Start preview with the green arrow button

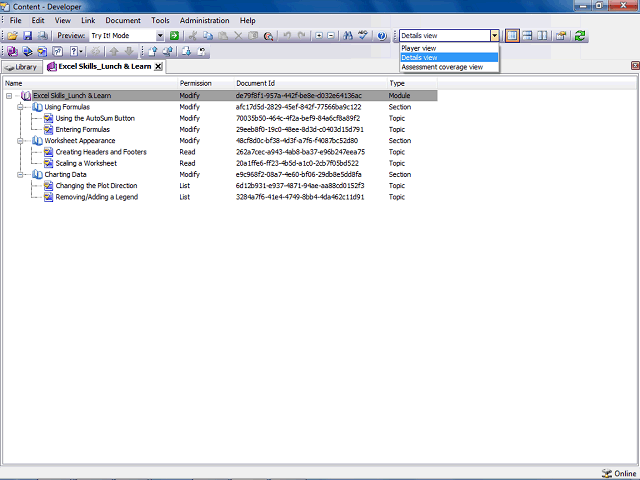(174, 36)
